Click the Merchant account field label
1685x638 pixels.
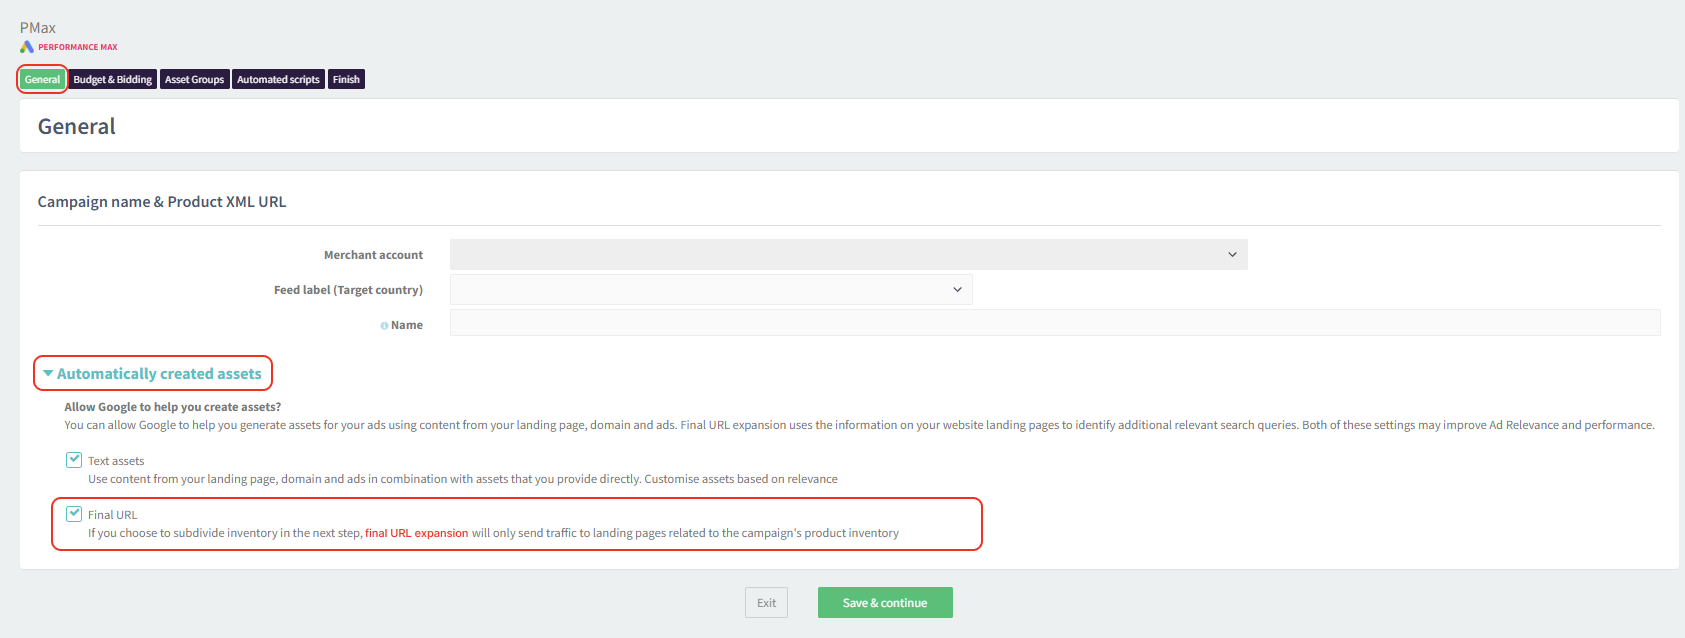[x=373, y=255]
